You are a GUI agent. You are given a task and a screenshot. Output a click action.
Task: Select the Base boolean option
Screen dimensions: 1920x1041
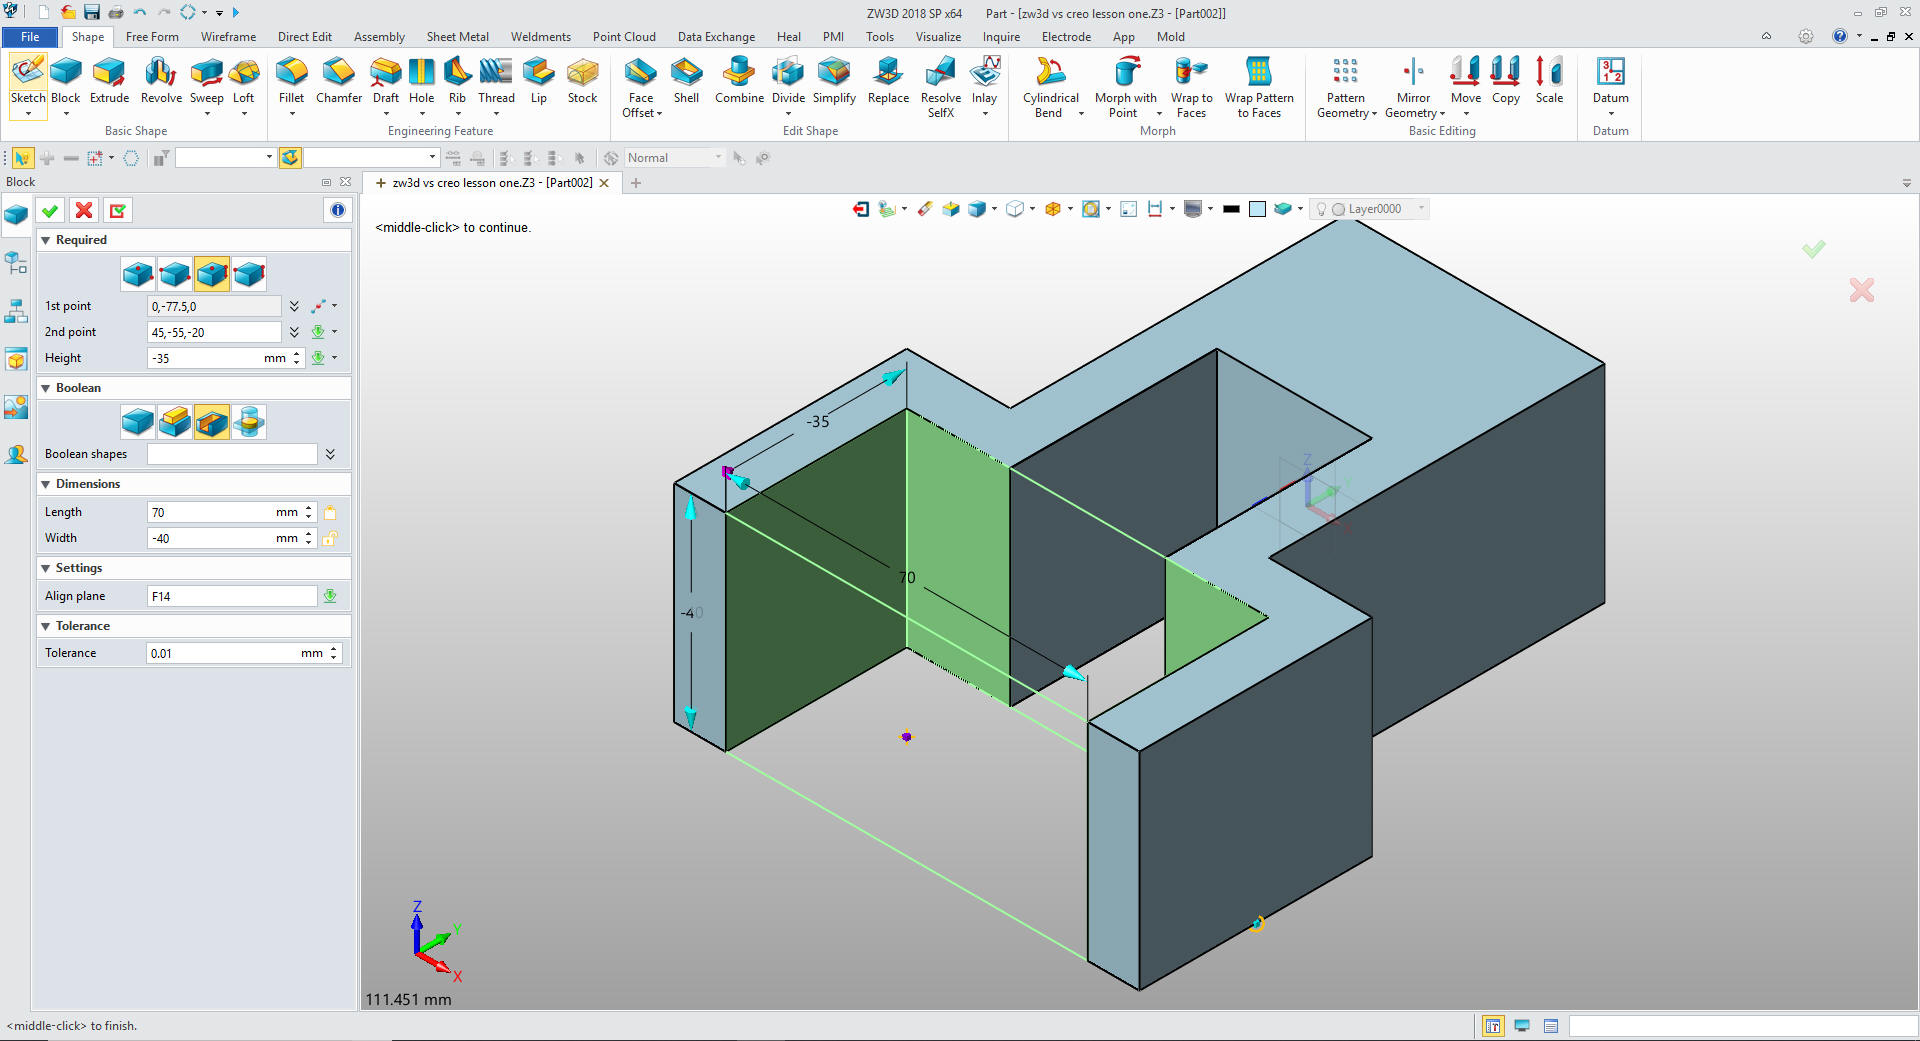(x=138, y=422)
